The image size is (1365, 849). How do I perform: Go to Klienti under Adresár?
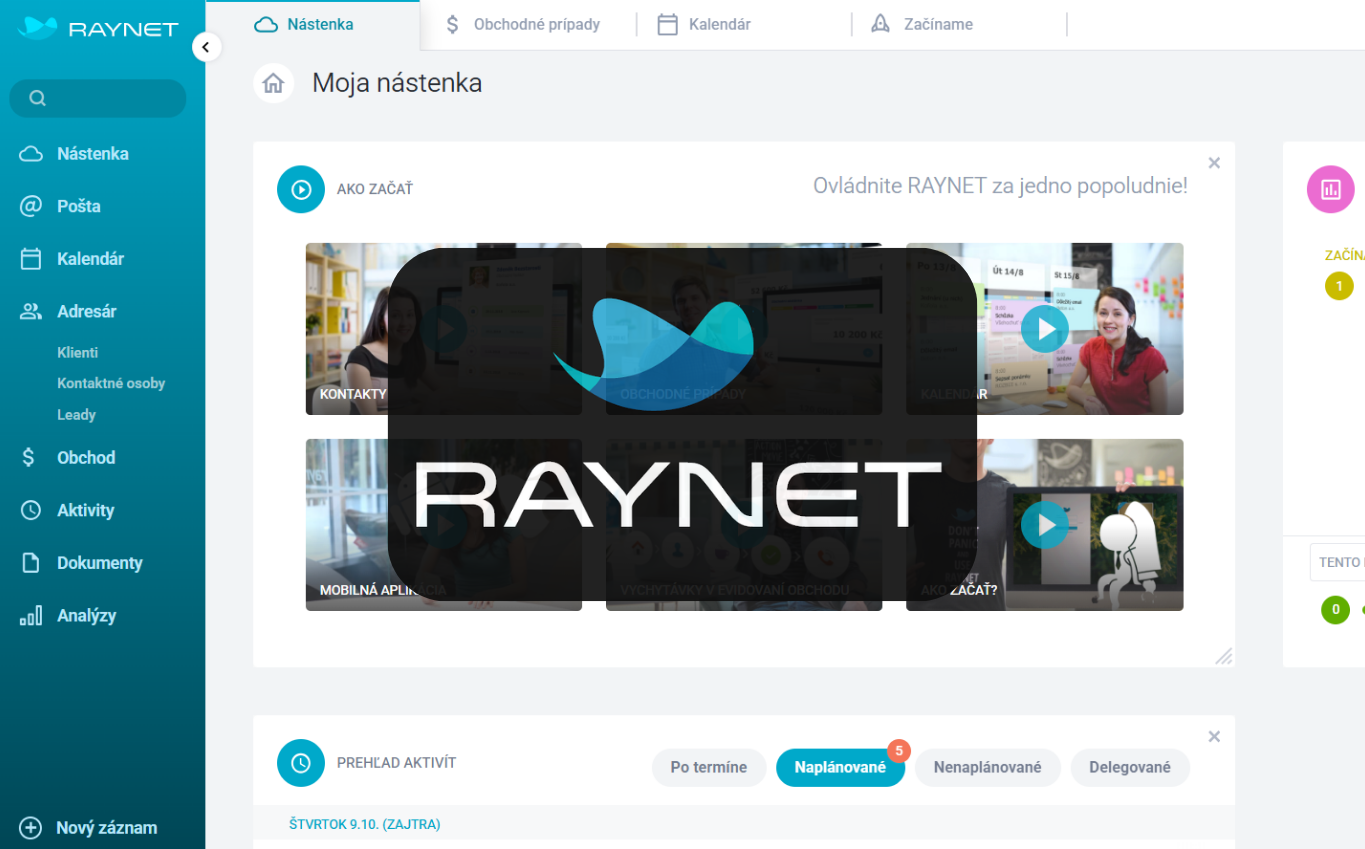[x=77, y=353]
